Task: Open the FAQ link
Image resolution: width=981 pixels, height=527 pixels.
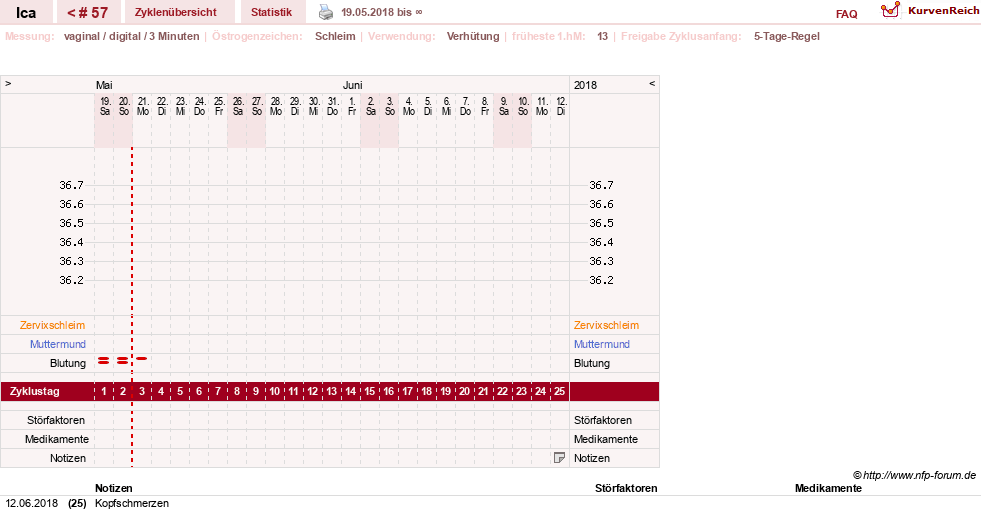Action: tap(846, 14)
